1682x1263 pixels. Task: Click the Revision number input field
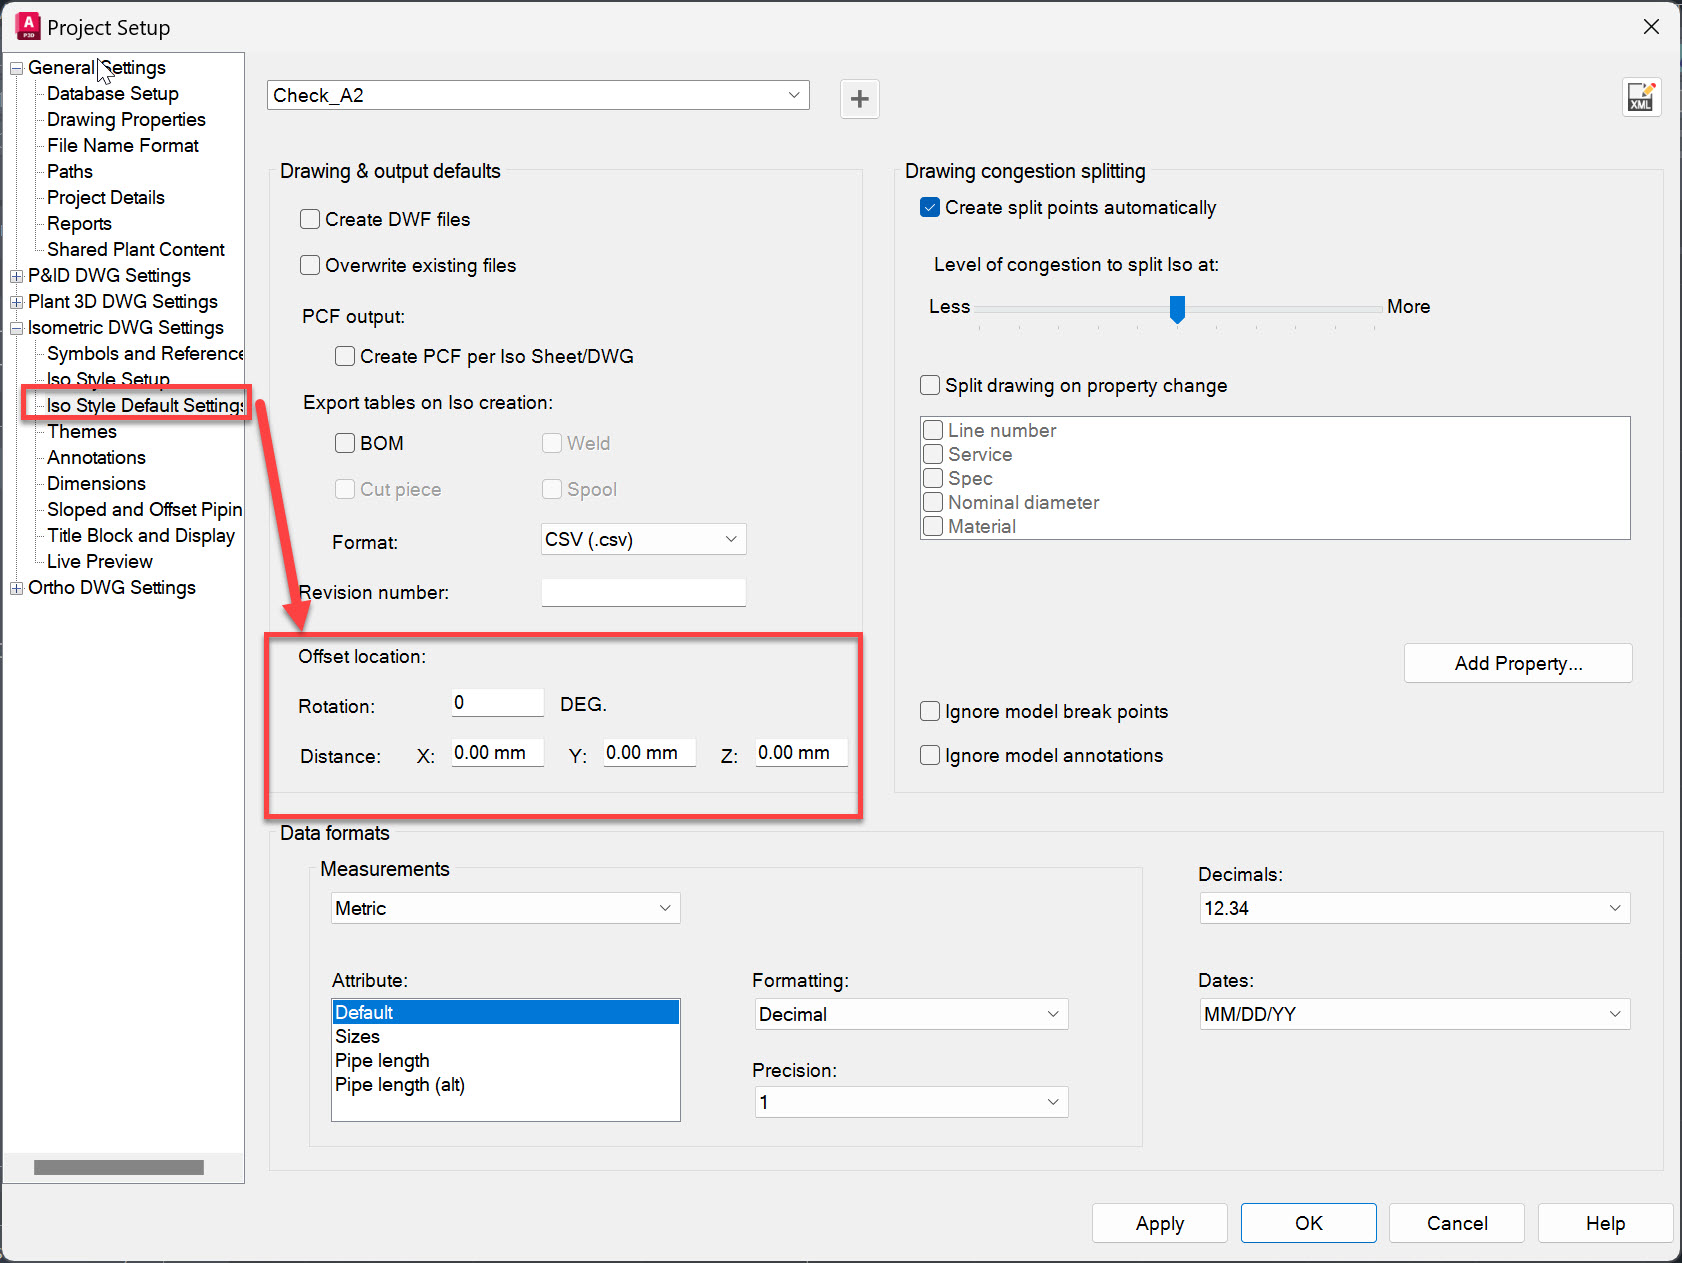643,592
